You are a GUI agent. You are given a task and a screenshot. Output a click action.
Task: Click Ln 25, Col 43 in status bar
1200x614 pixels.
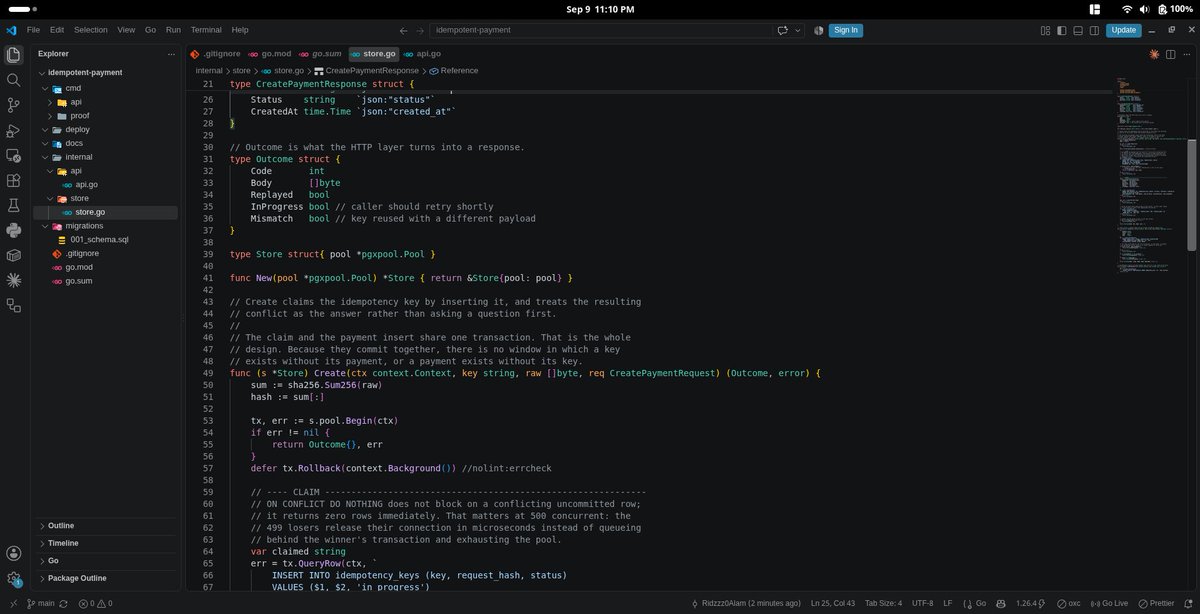coord(833,604)
